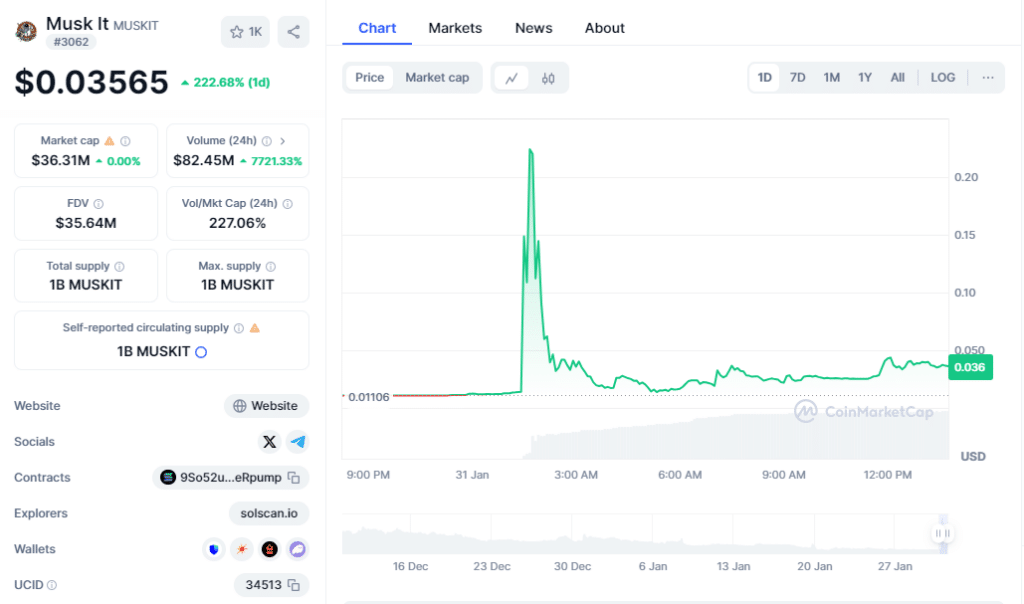Show Volume (24h) info icon
Viewport: 1024px width, 604px height.
pos(266,141)
